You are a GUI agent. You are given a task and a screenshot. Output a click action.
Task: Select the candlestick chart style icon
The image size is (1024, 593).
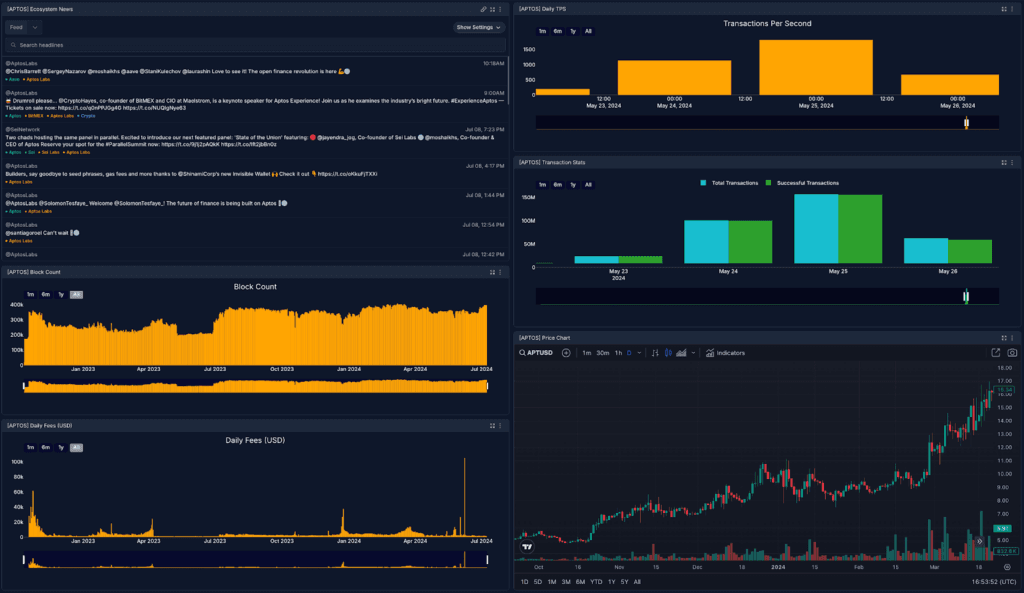[x=668, y=352]
